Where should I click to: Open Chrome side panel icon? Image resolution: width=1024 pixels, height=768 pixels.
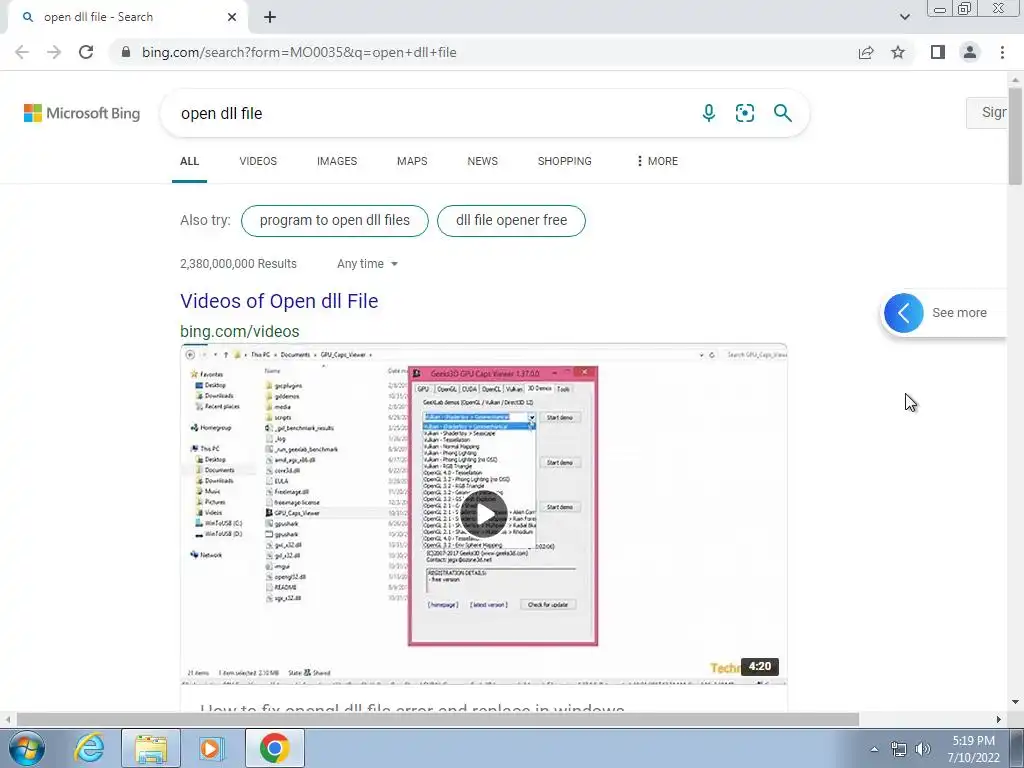click(938, 52)
